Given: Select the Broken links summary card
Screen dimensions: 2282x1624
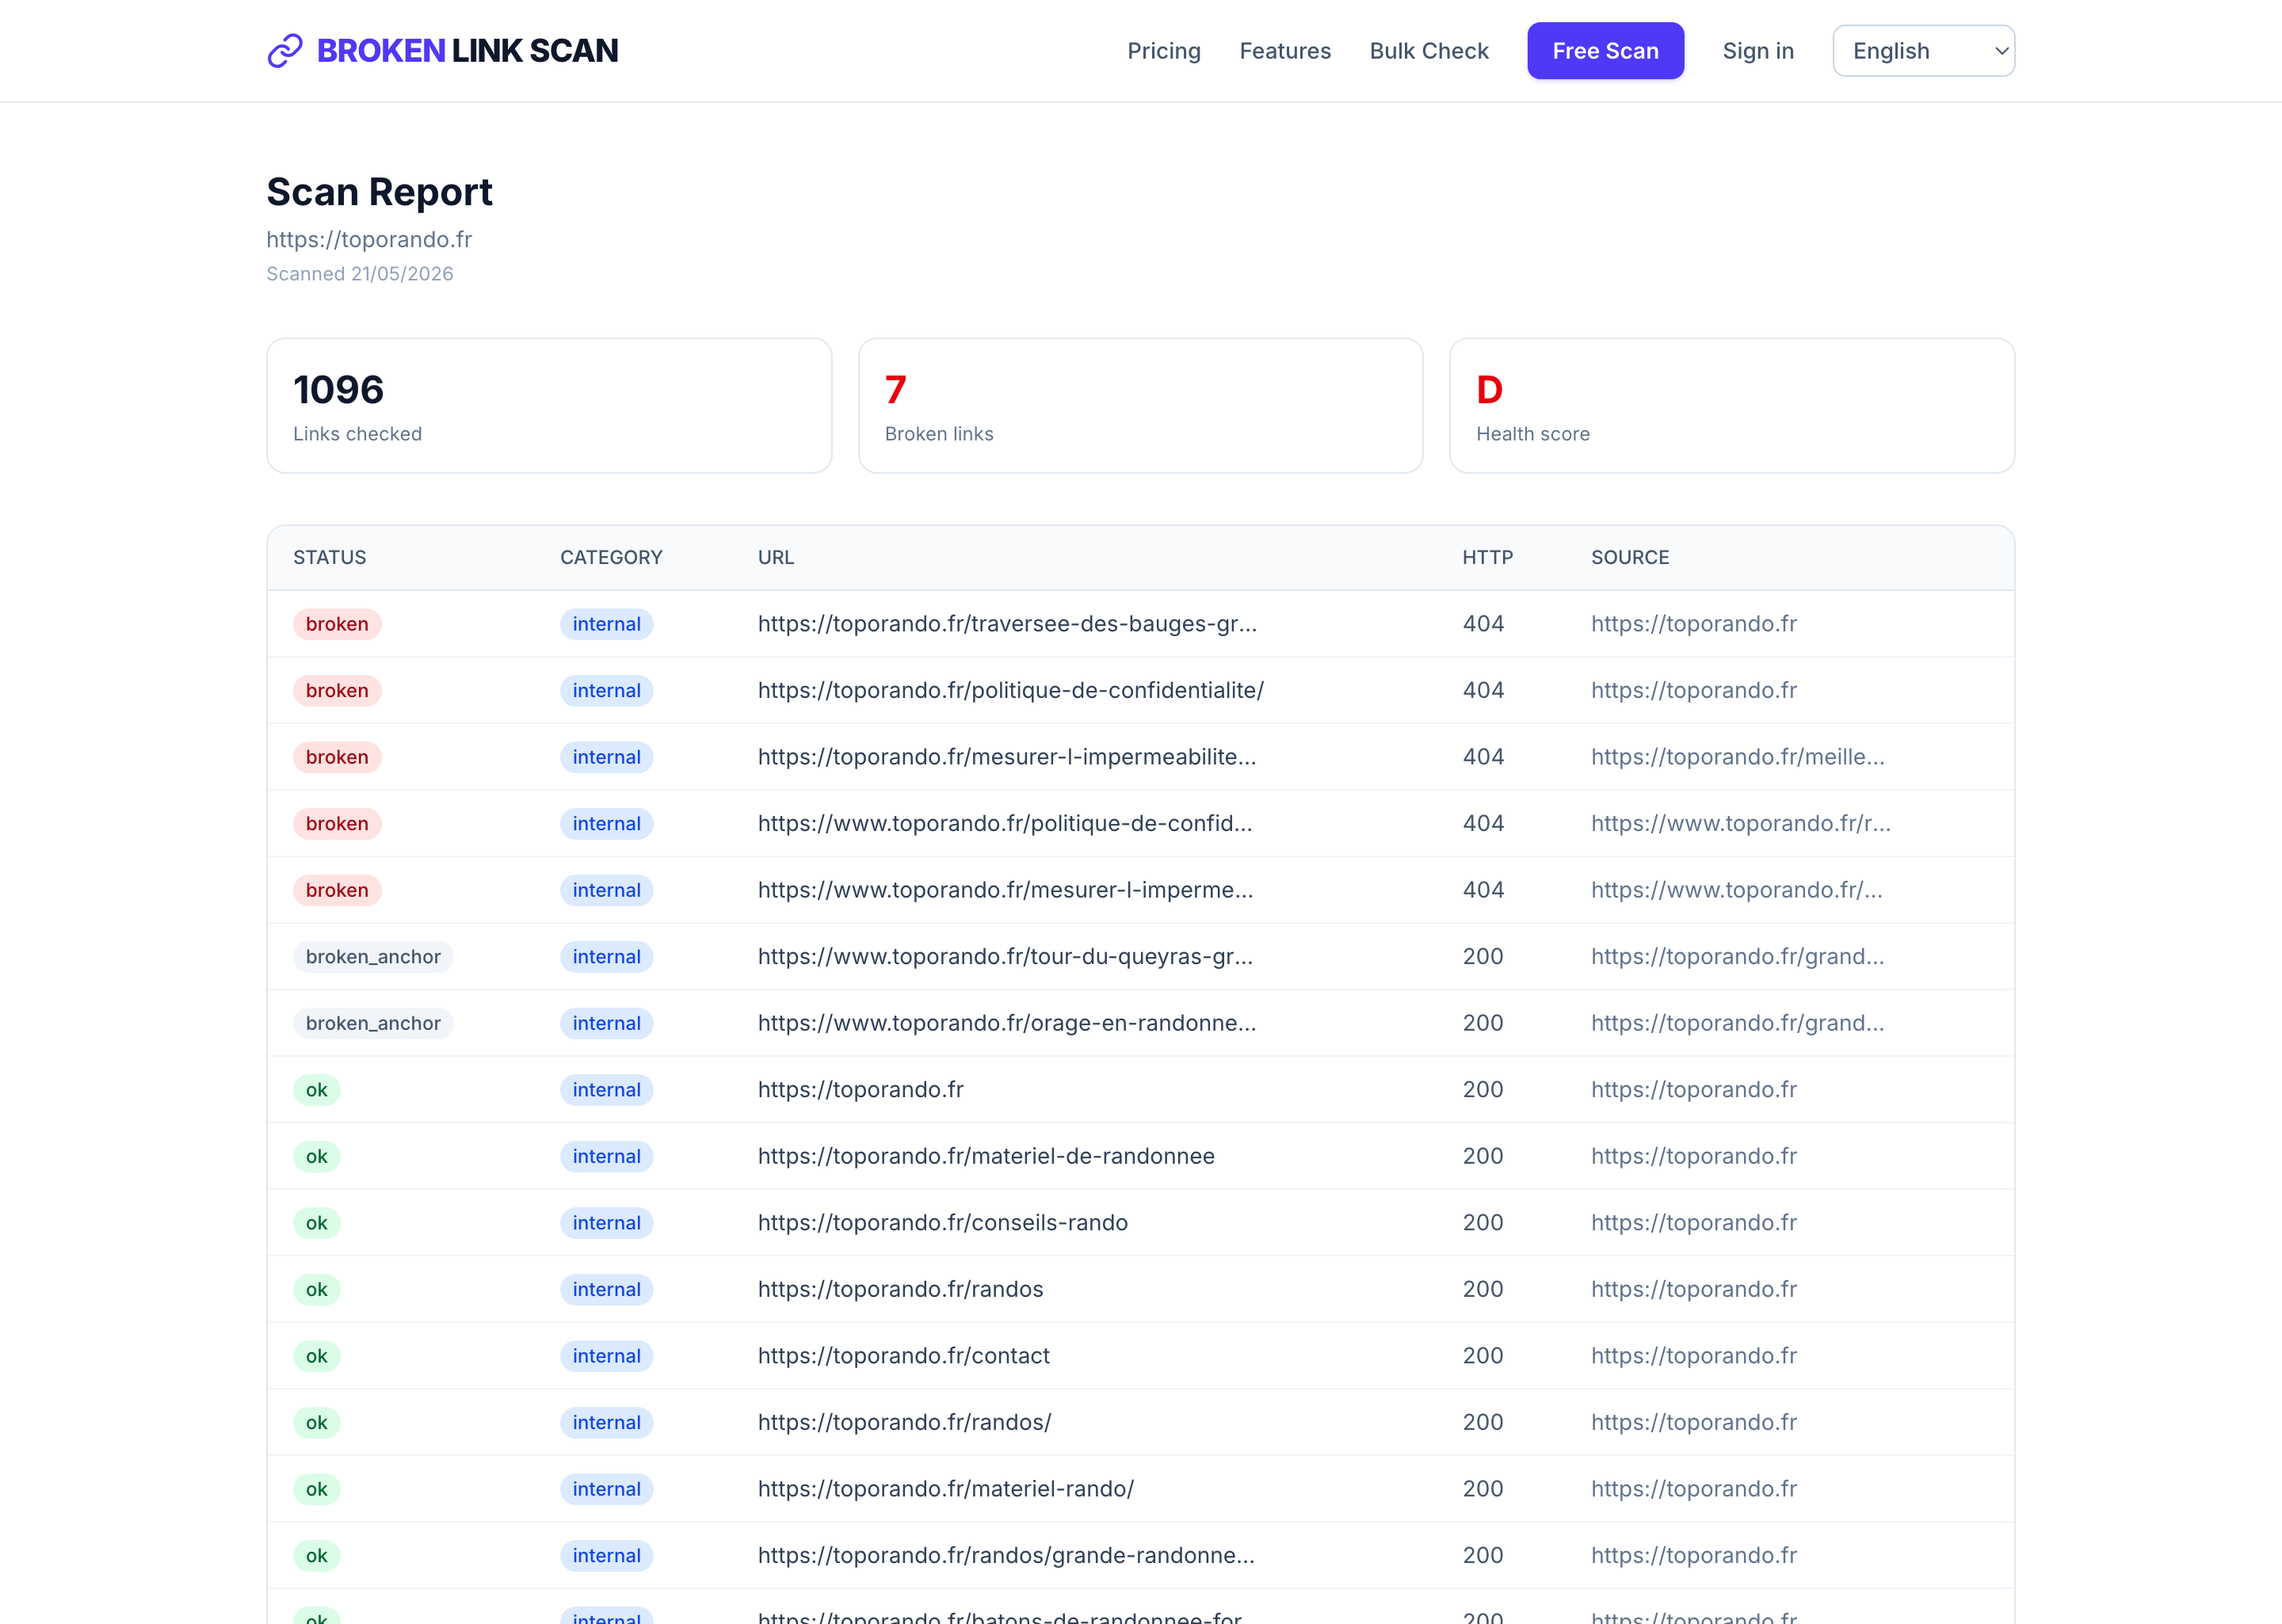Looking at the screenshot, I should click(x=1139, y=406).
